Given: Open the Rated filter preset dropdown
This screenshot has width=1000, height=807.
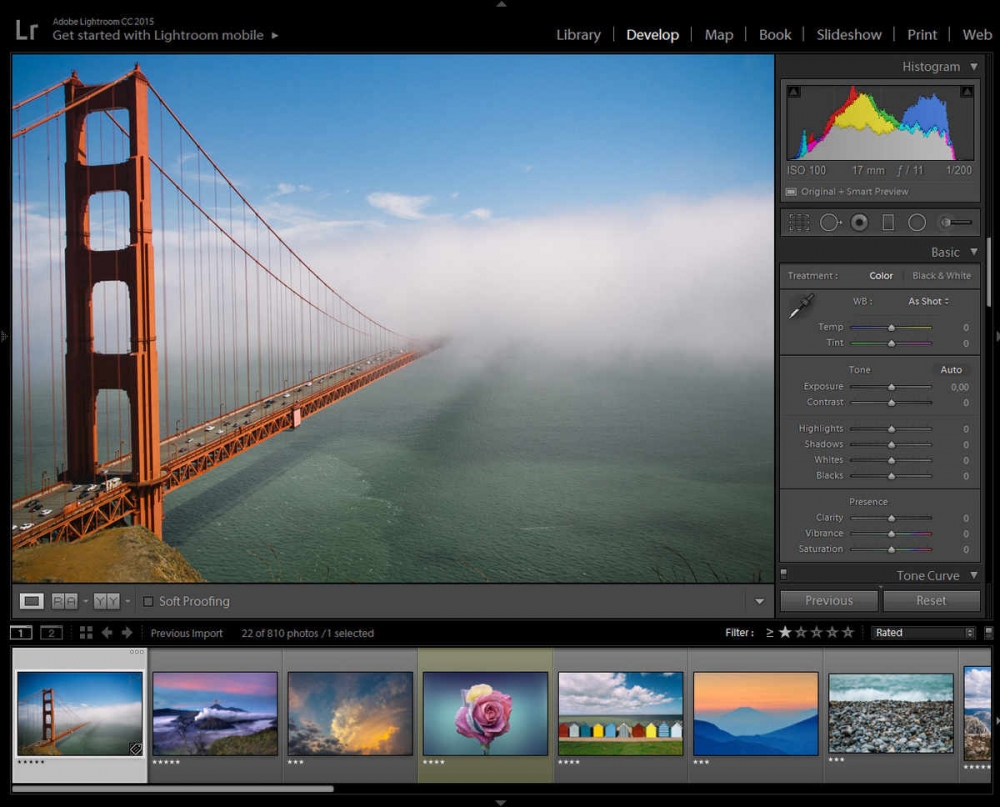Looking at the screenshot, I should click(923, 632).
